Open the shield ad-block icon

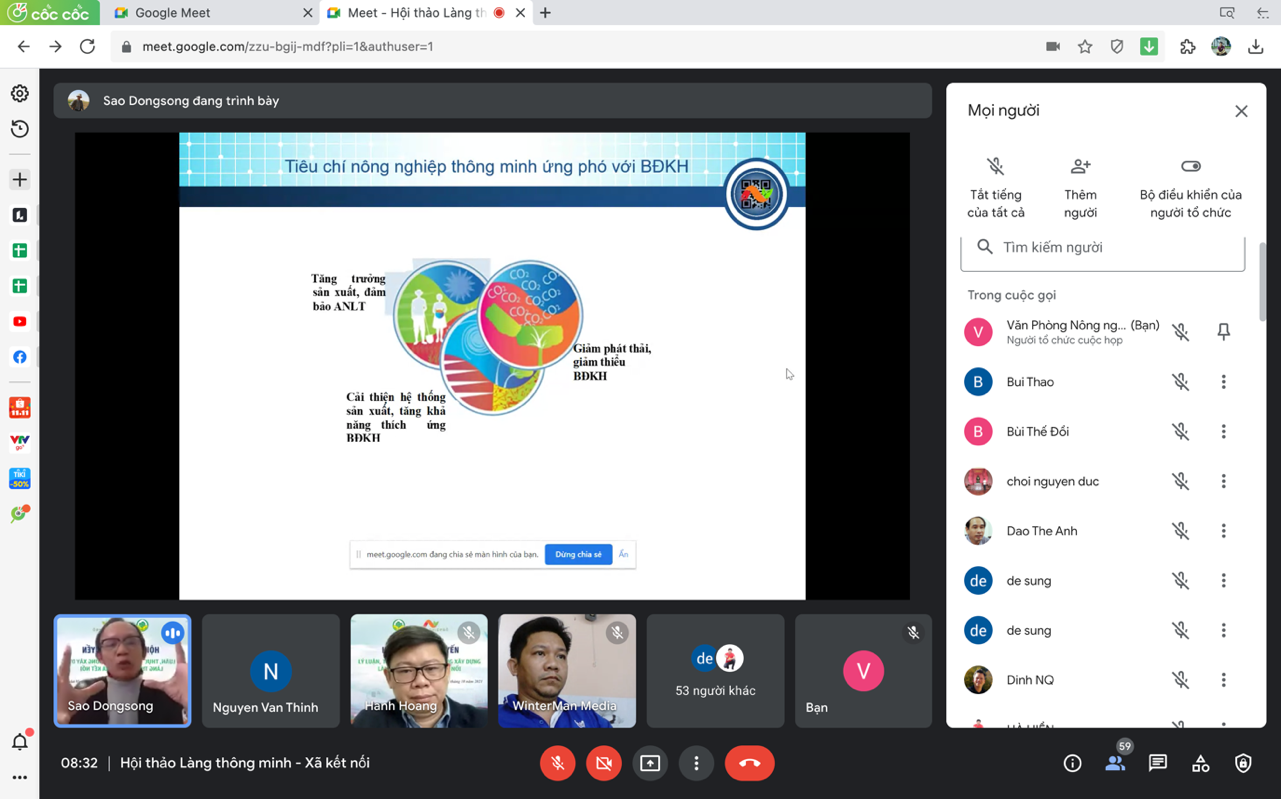(x=1117, y=47)
